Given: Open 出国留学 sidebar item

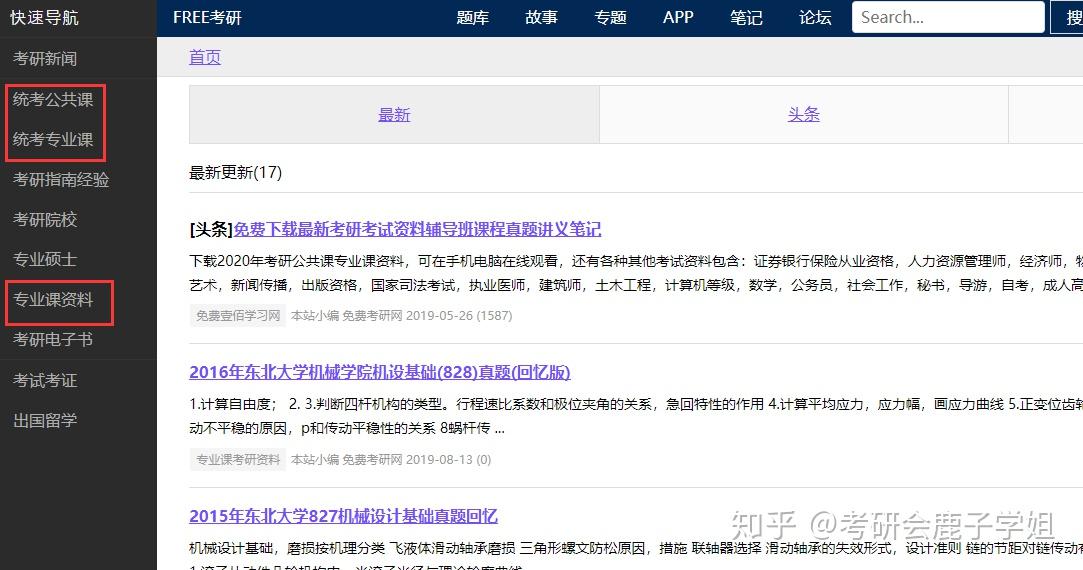Looking at the screenshot, I should point(45,420).
